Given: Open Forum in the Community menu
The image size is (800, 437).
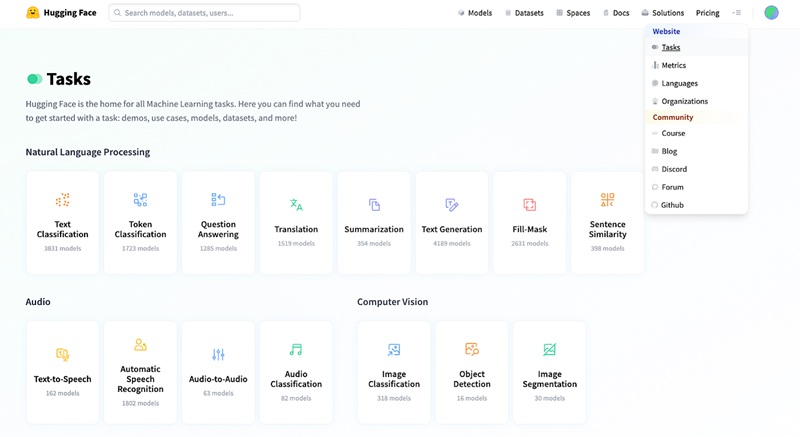Looking at the screenshot, I should coord(696,187).
